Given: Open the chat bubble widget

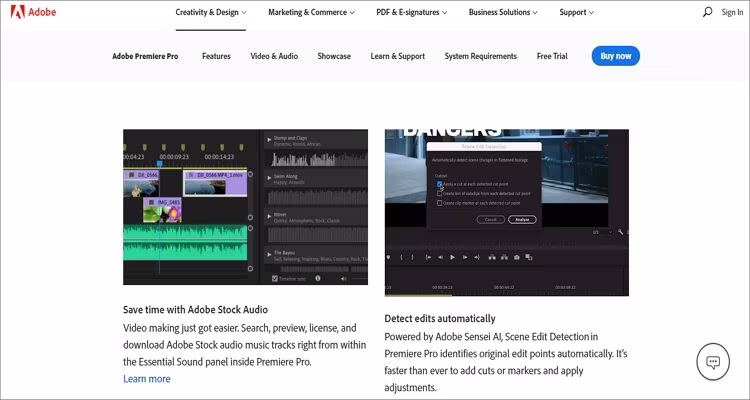Looking at the screenshot, I should tap(713, 361).
